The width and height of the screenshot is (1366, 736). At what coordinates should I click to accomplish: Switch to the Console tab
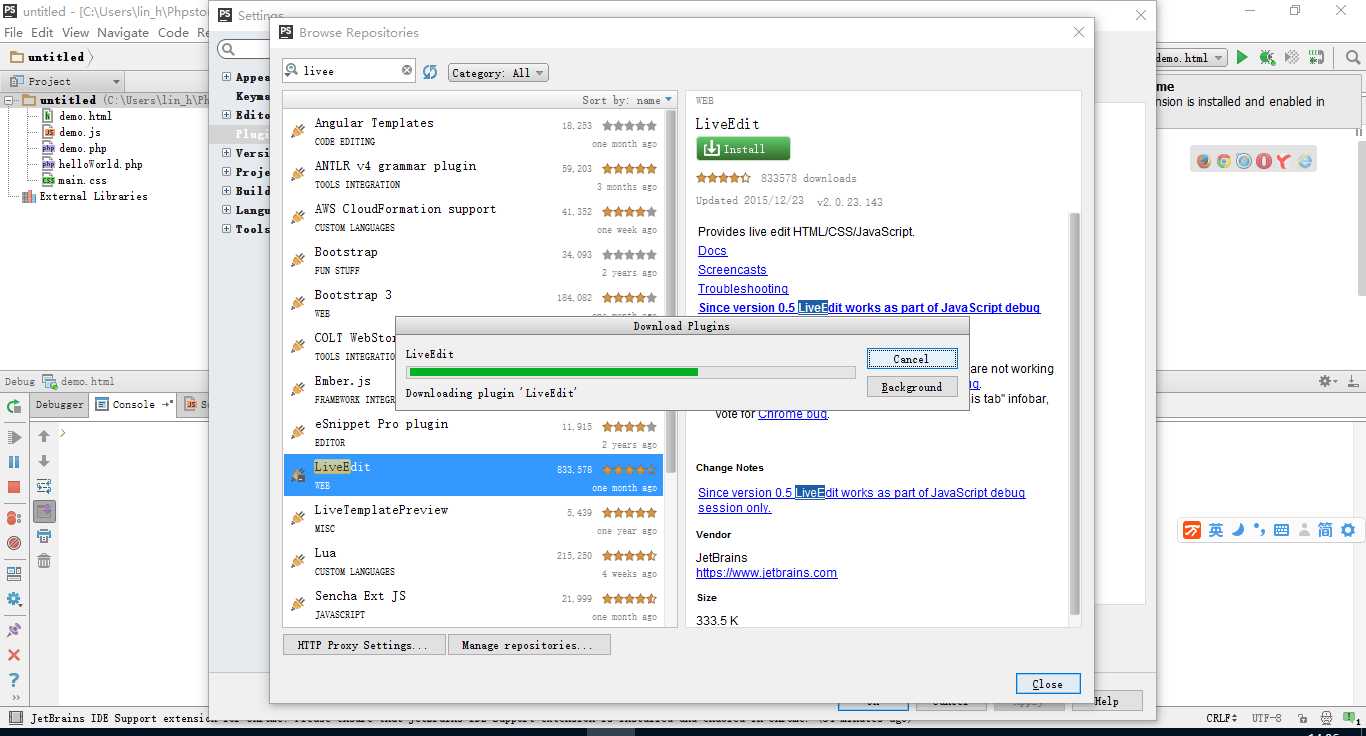(133, 405)
